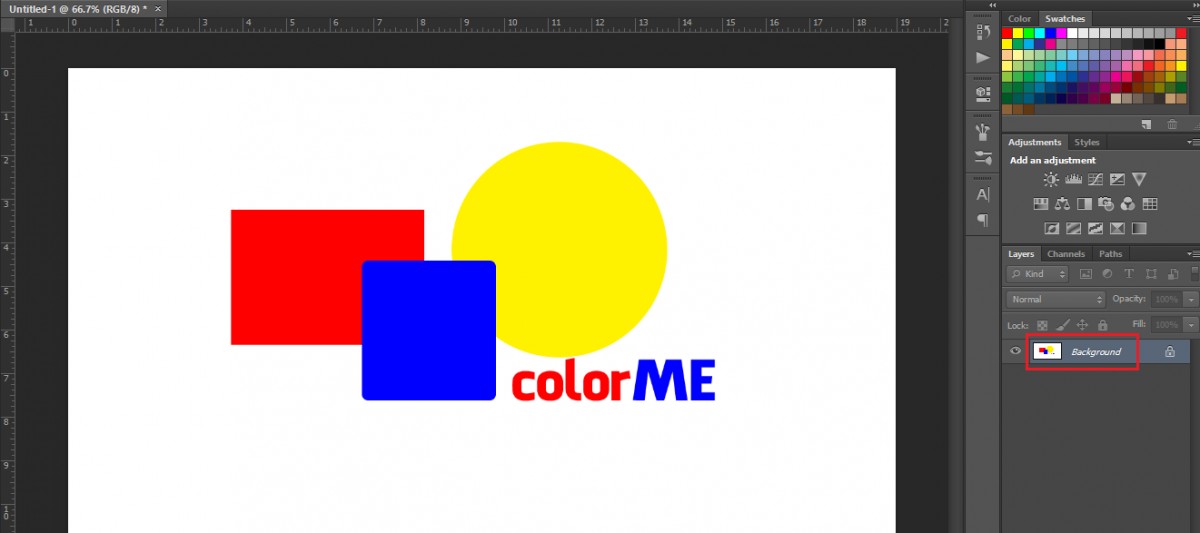The width and height of the screenshot is (1200, 533).
Task: Add a Color Balance adjustment
Action: (x=1062, y=204)
